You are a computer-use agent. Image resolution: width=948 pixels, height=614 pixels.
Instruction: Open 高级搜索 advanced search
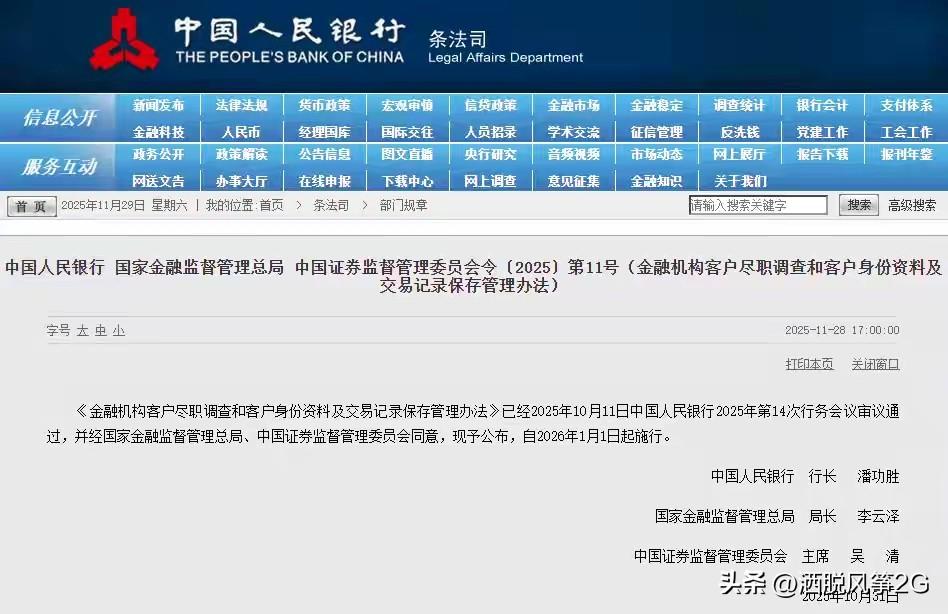click(x=912, y=205)
